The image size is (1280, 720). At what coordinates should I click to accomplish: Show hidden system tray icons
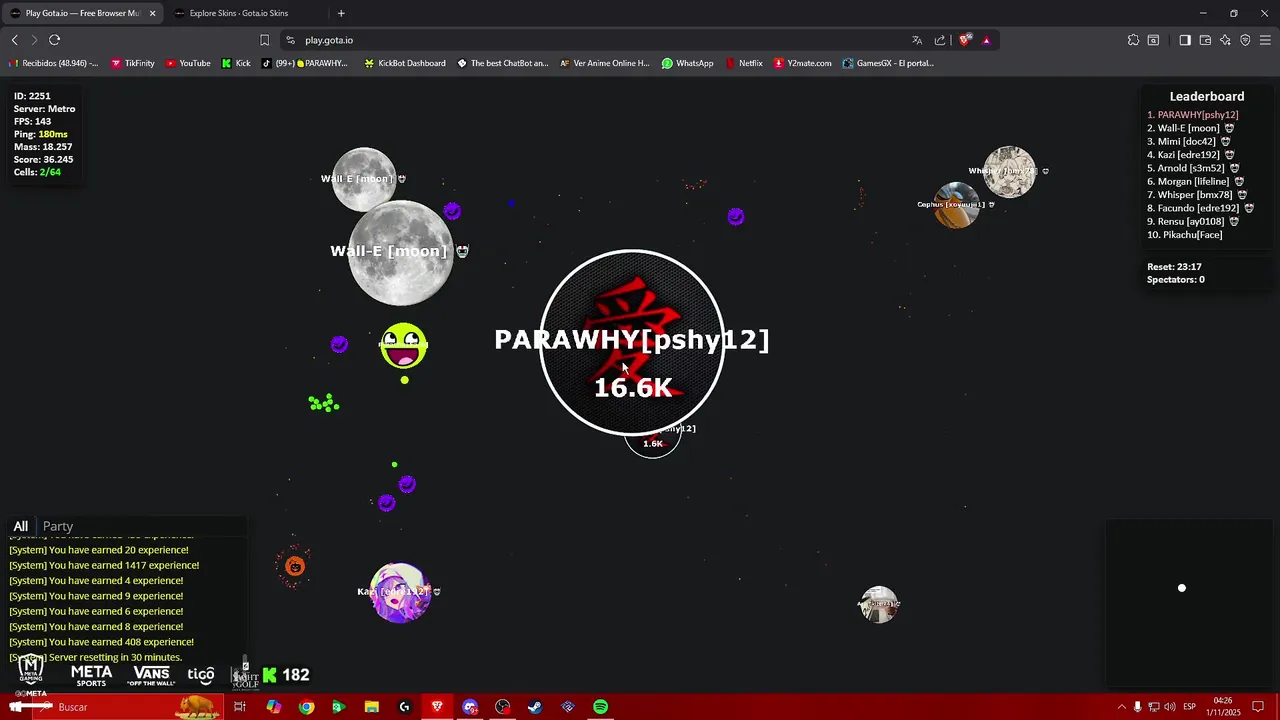tap(1121, 707)
